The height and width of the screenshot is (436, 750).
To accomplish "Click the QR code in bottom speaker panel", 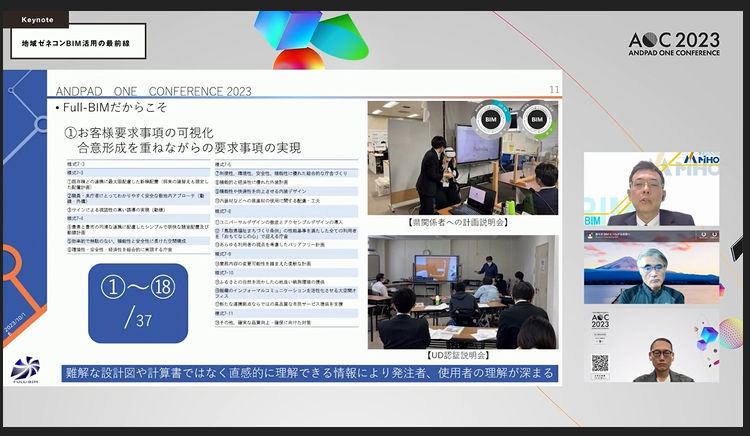I will pyautogui.click(x=600, y=363).
